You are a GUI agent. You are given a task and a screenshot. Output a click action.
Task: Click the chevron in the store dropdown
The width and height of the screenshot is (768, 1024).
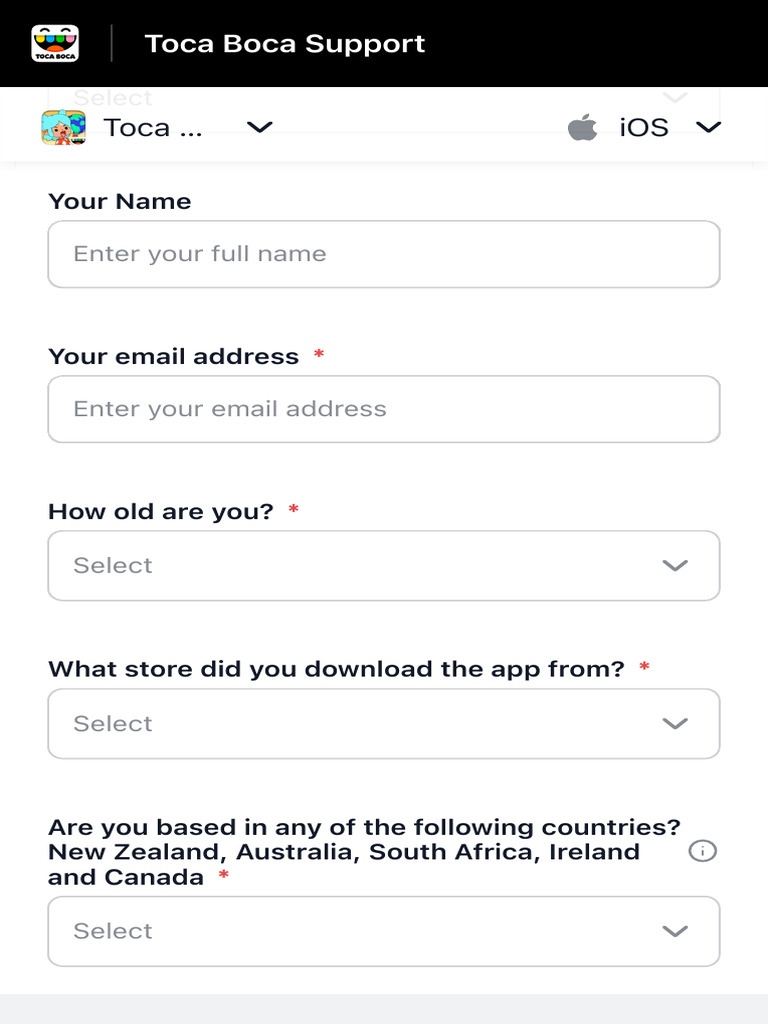coord(675,724)
